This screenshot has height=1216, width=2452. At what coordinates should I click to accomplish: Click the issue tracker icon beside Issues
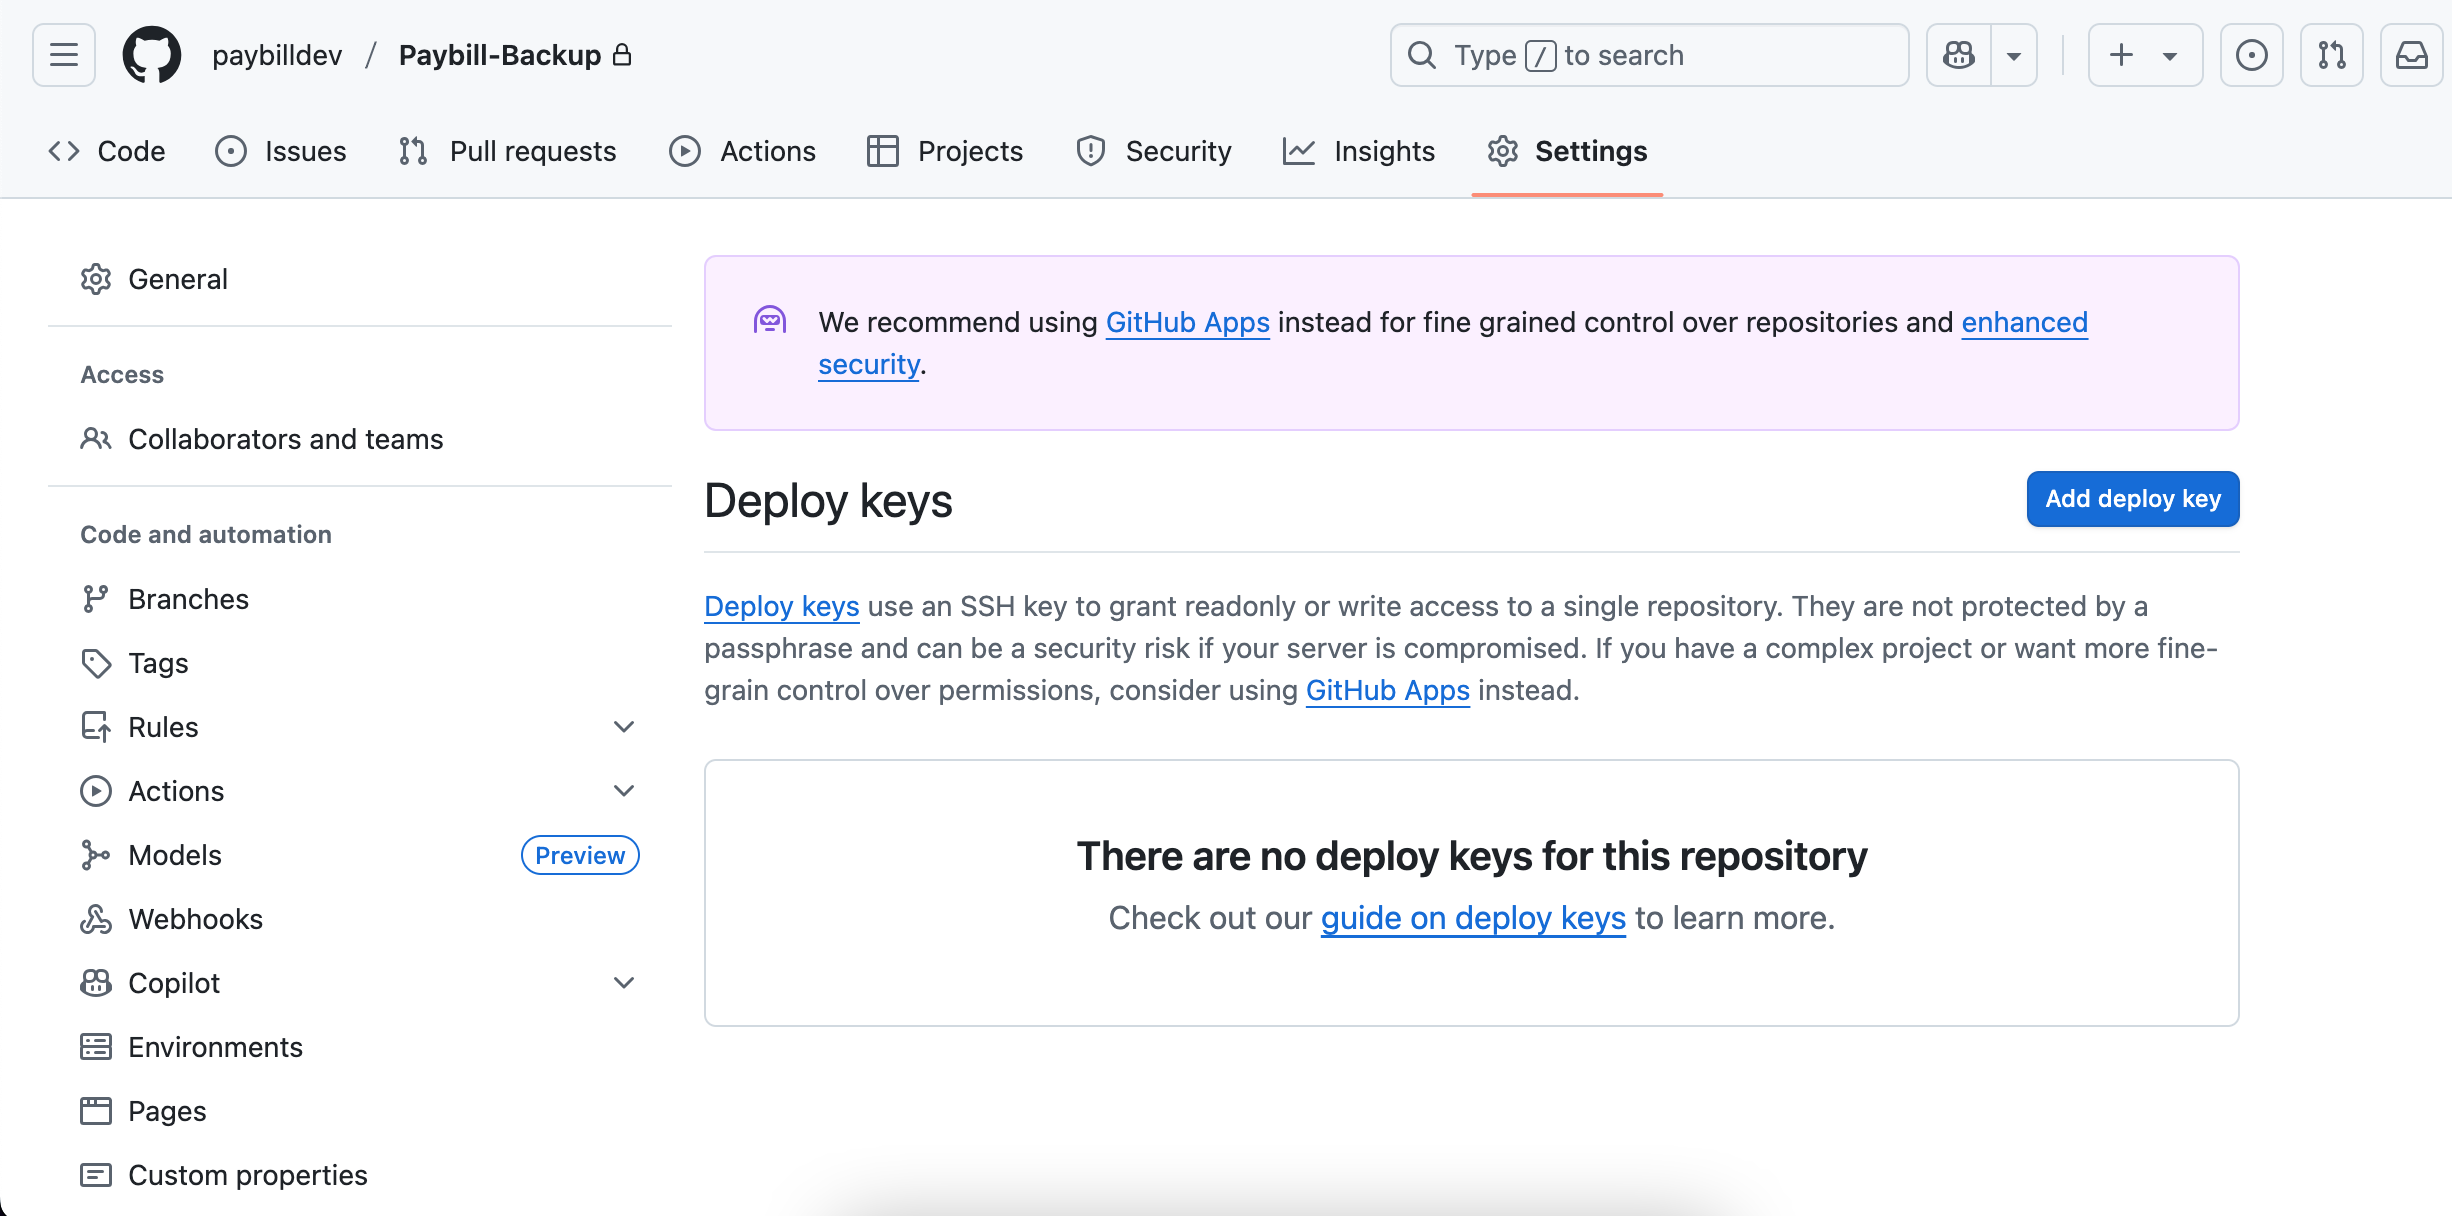(x=231, y=151)
